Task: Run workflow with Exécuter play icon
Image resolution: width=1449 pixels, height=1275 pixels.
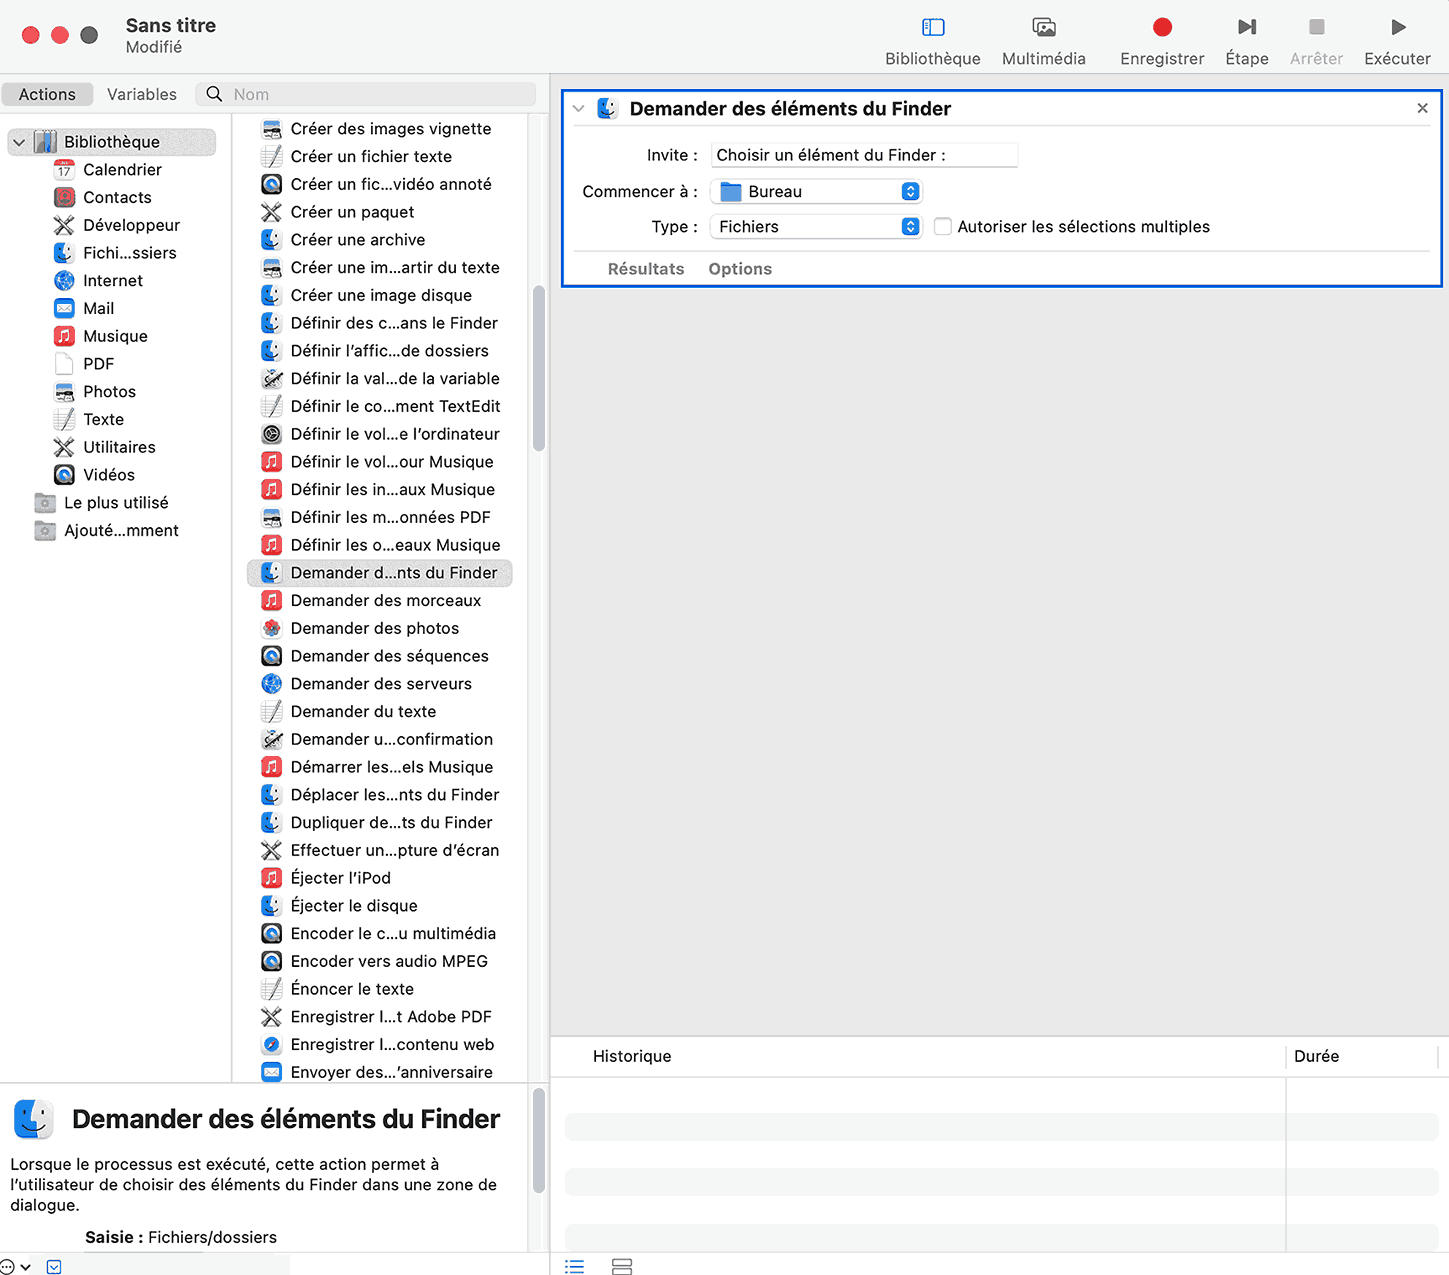Action: 1398,27
